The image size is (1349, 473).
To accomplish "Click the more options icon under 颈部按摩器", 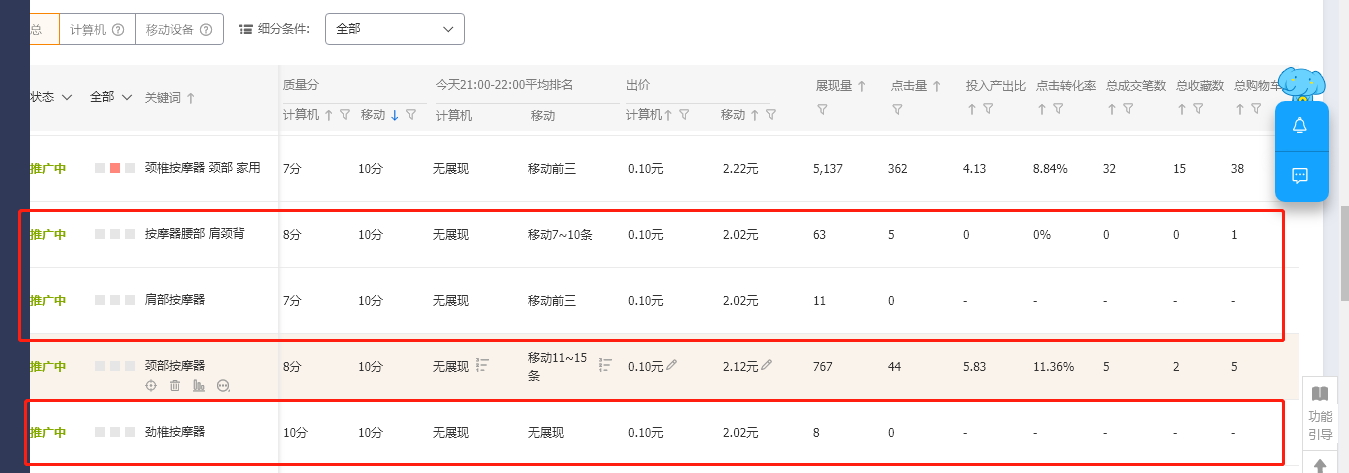I will pyautogui.click(x=223, y=385).
